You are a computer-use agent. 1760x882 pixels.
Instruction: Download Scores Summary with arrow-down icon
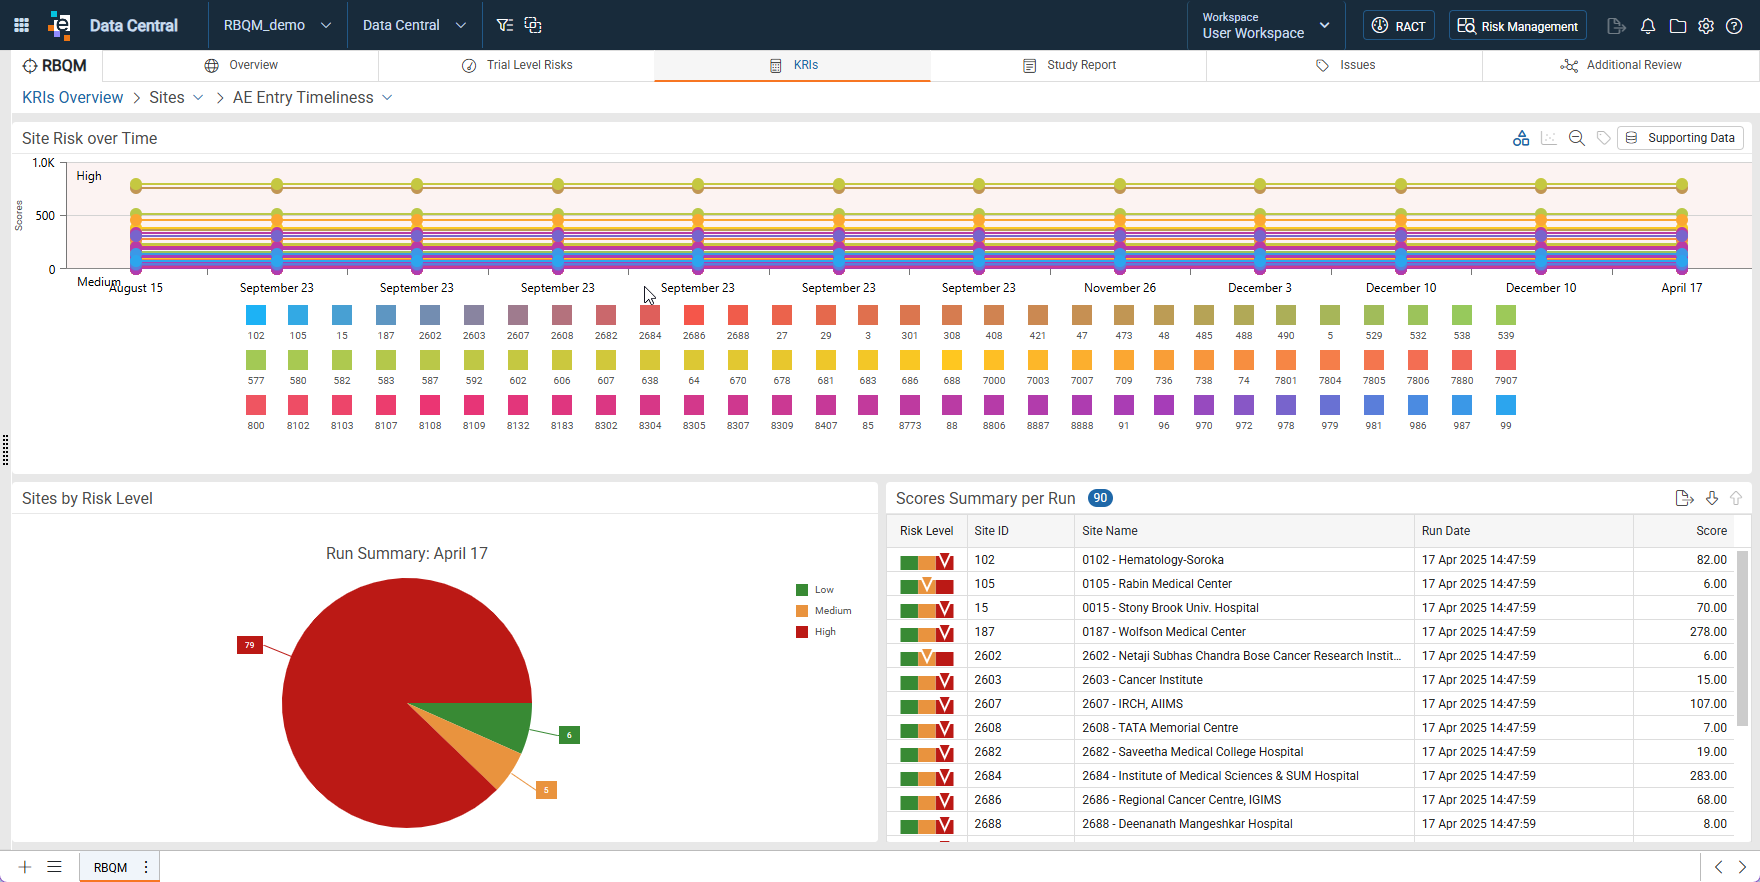click(x=1712, y=498)
